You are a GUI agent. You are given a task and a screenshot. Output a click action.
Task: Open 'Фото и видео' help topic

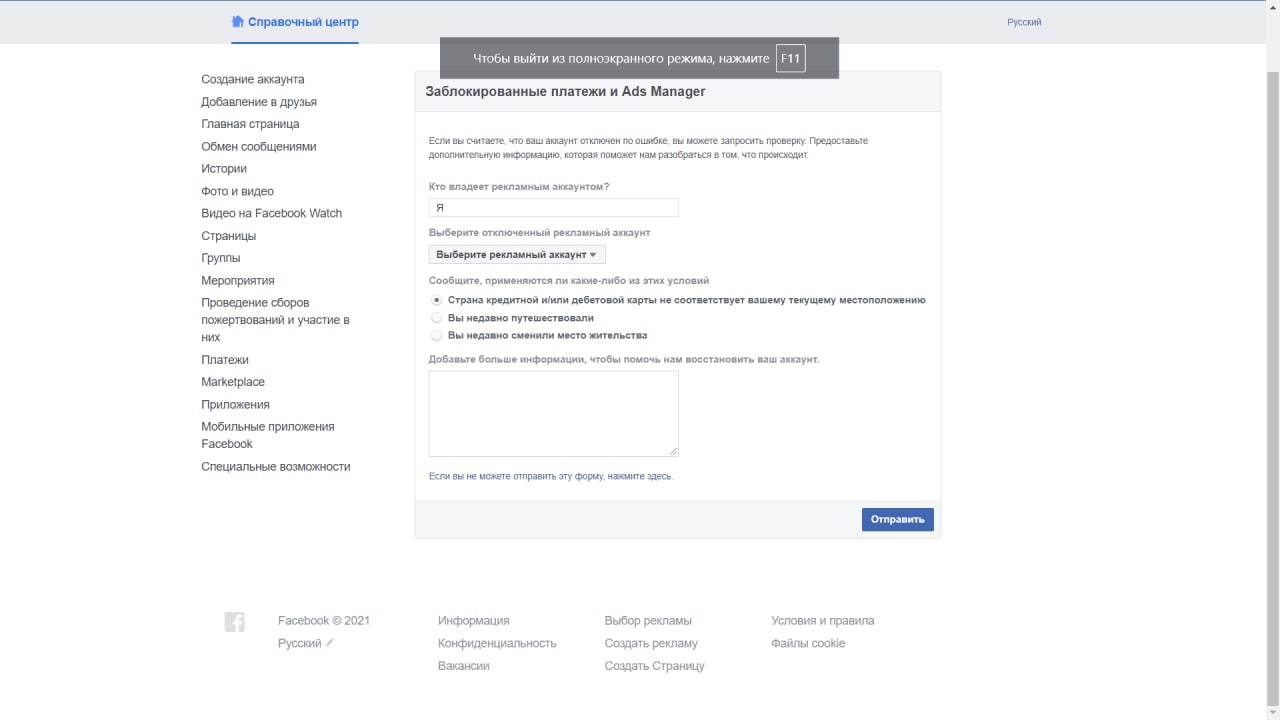pyautogui.click(x=237, y=191)
